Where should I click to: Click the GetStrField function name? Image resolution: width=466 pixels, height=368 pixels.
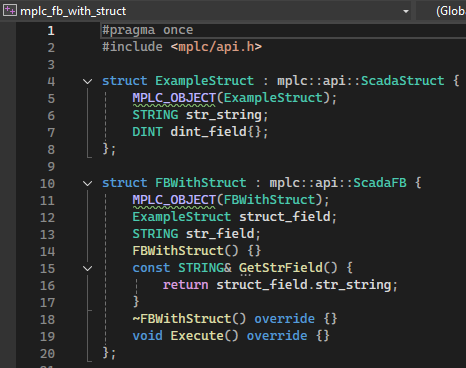pos(281,268)
